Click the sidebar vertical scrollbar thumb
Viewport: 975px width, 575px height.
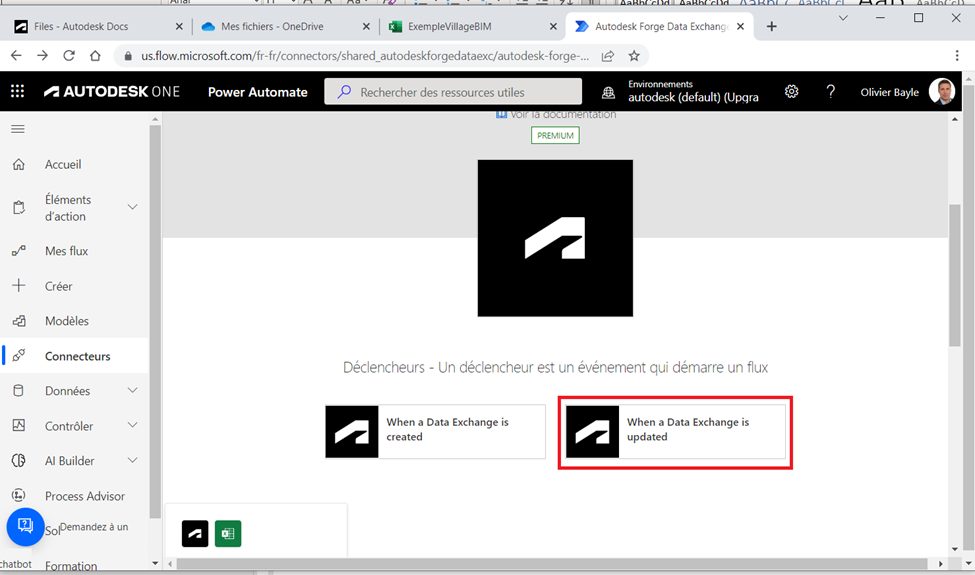tap(155, 321)
